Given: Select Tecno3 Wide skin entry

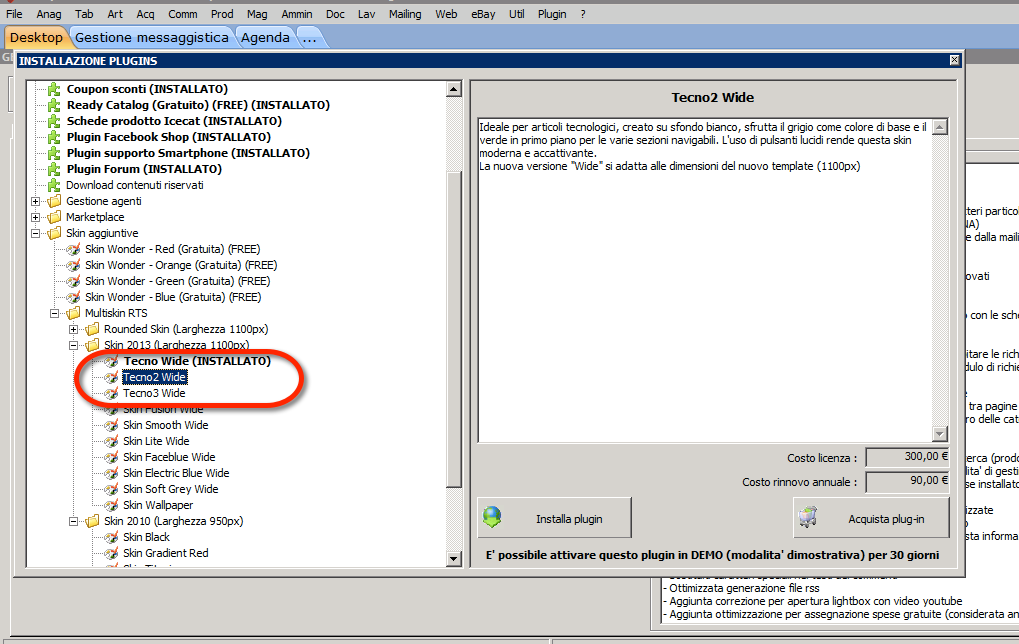Looking at the screenshot, I should click(154, 393).
